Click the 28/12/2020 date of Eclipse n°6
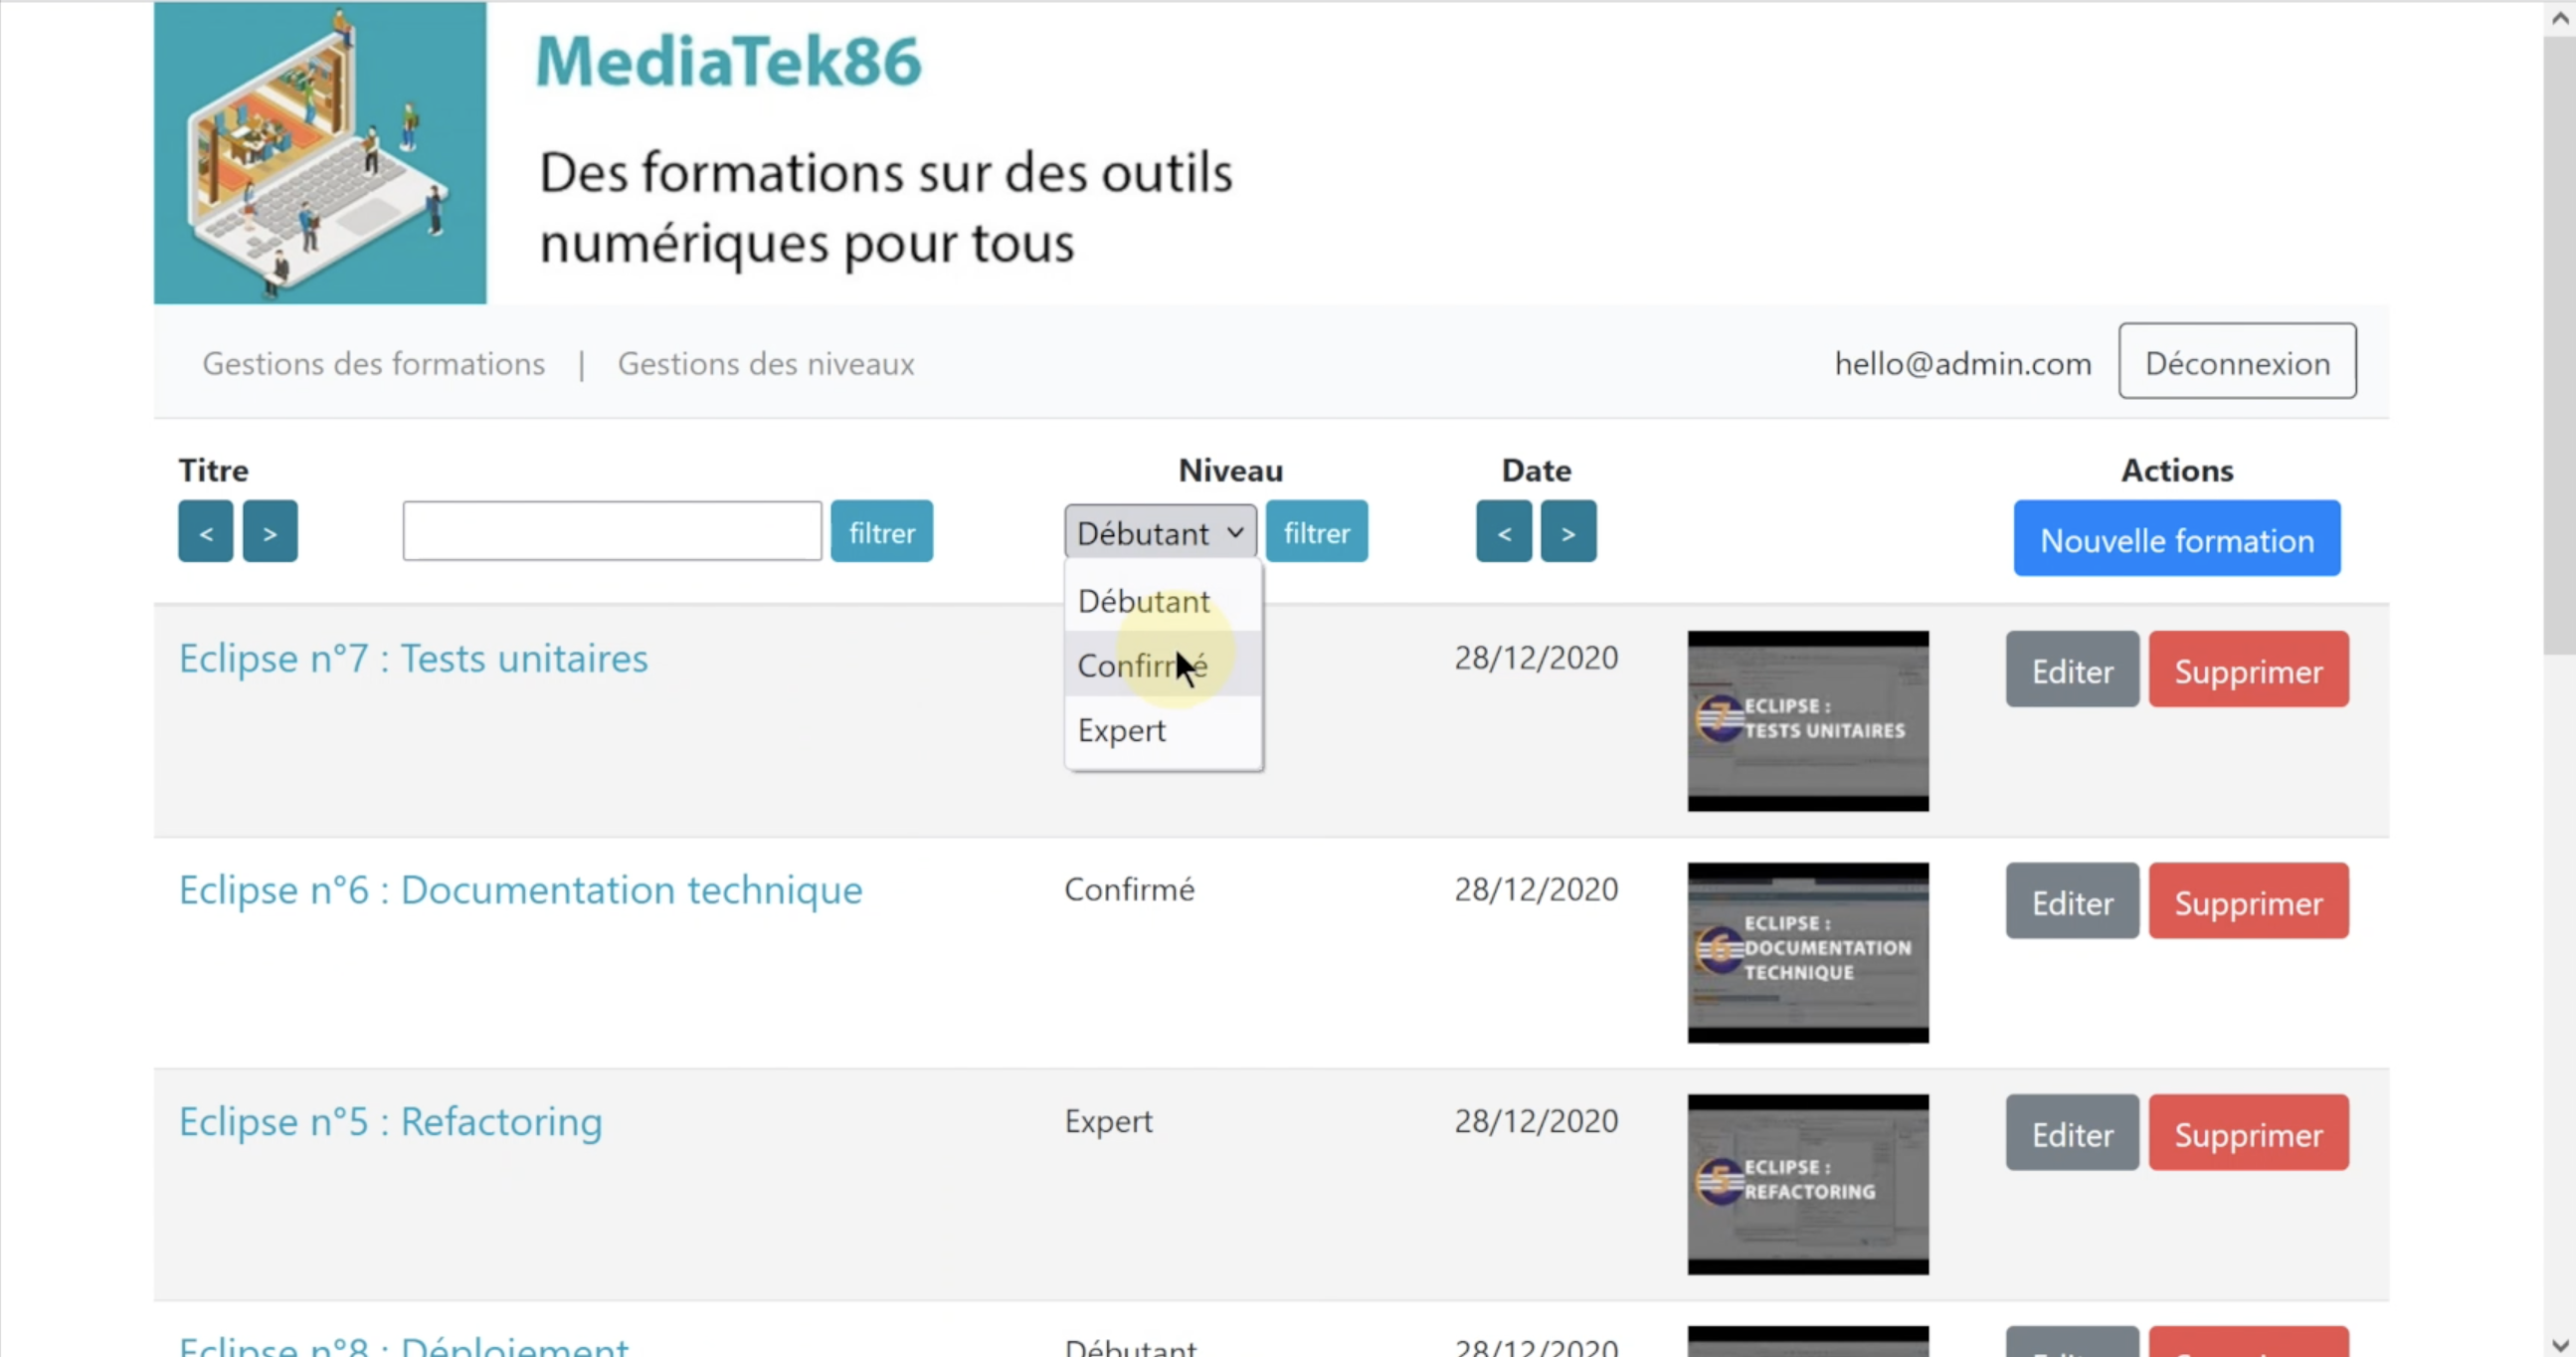The image size is (2576, 1357). coord(1536,889)
